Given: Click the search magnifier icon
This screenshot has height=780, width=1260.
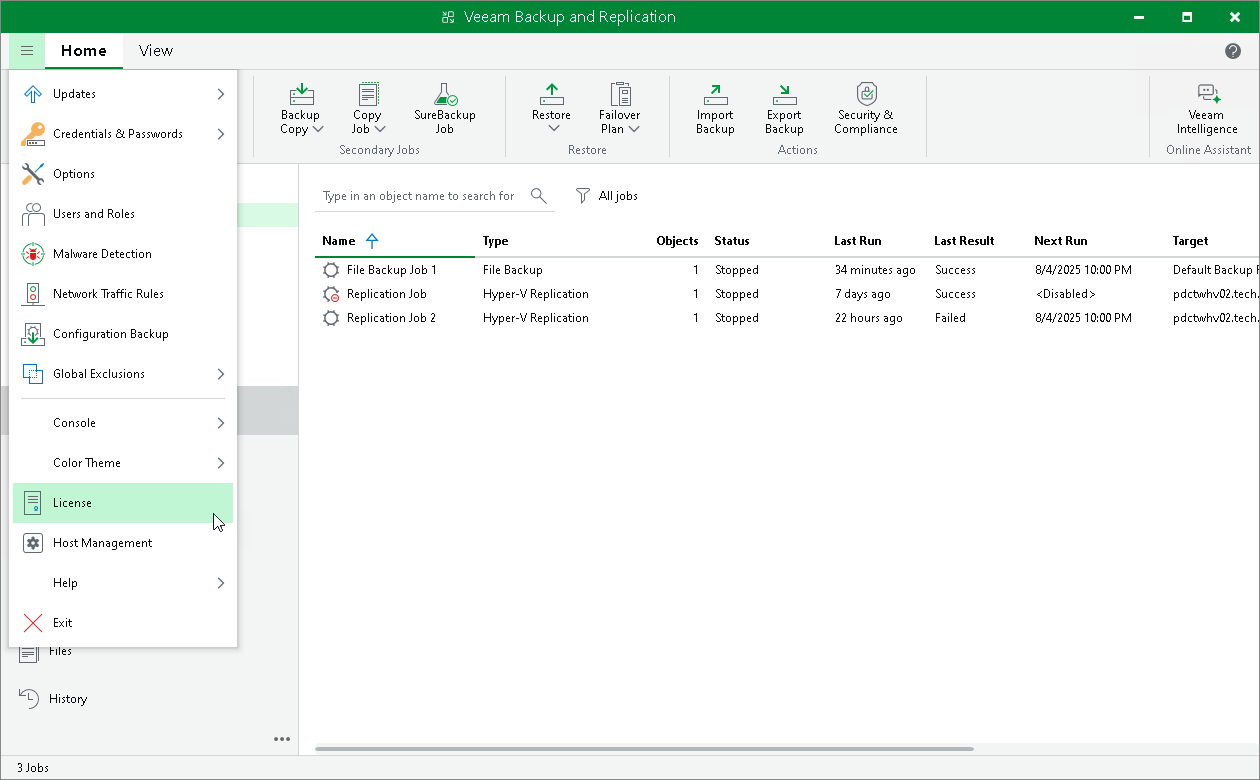Looking at the screenshot, I should pos(539,196).
